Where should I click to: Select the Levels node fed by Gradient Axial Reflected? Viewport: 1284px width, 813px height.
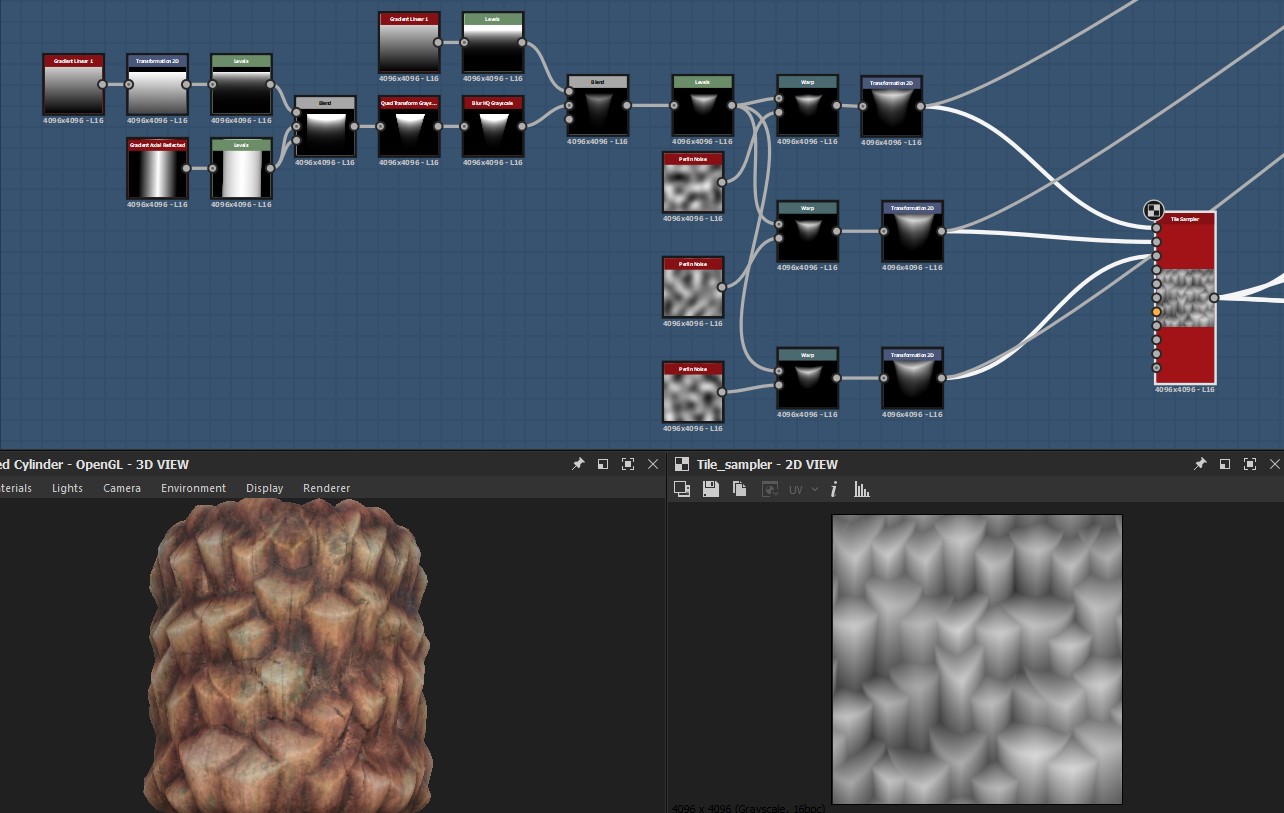pyautogui.click(x=242, y=168)
